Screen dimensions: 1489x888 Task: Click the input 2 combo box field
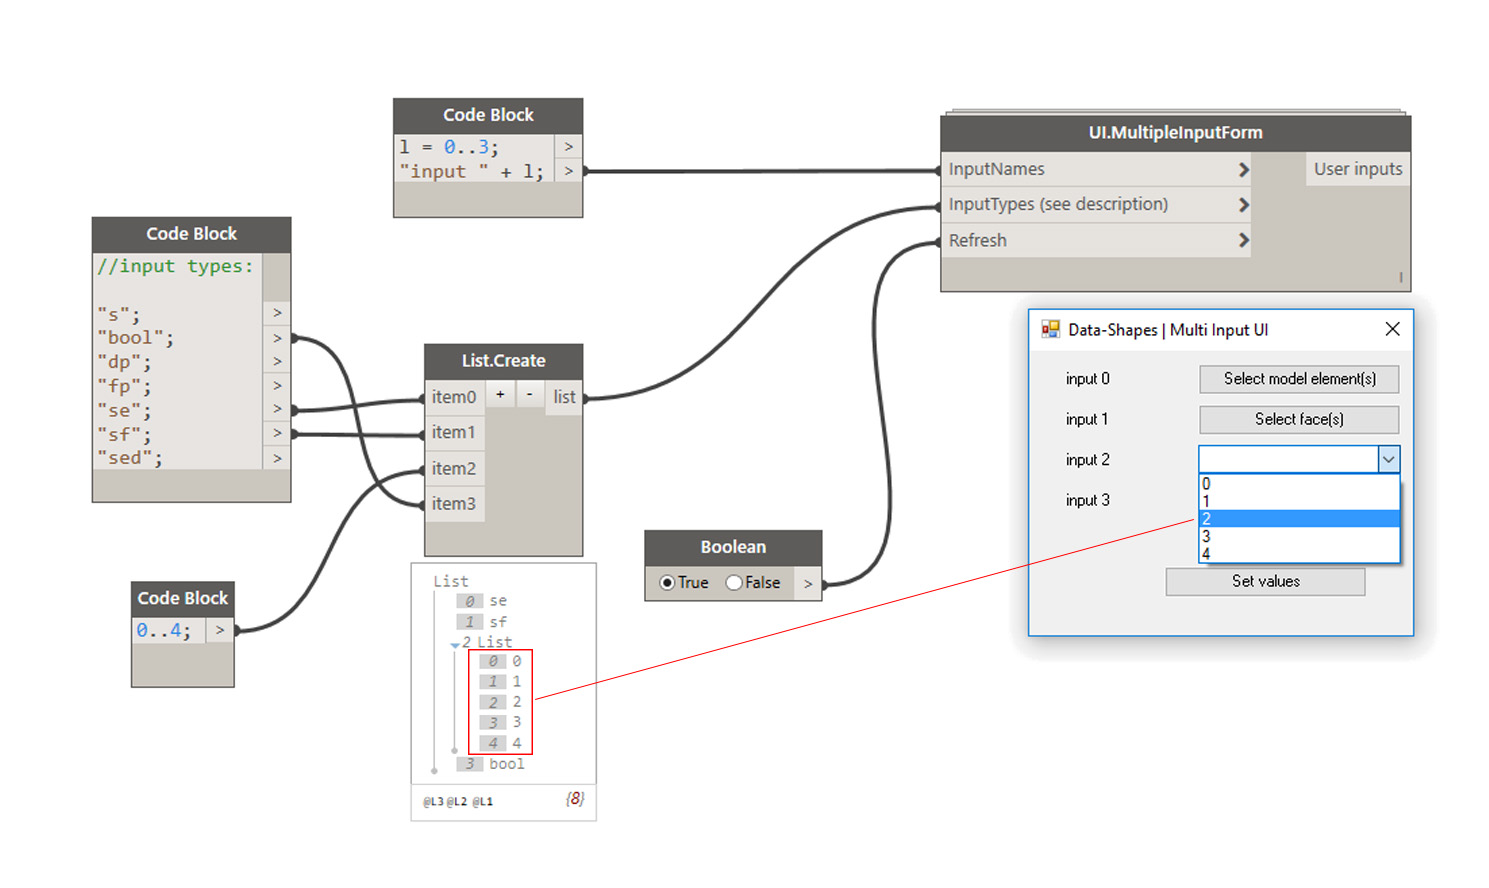(1288, 459)
